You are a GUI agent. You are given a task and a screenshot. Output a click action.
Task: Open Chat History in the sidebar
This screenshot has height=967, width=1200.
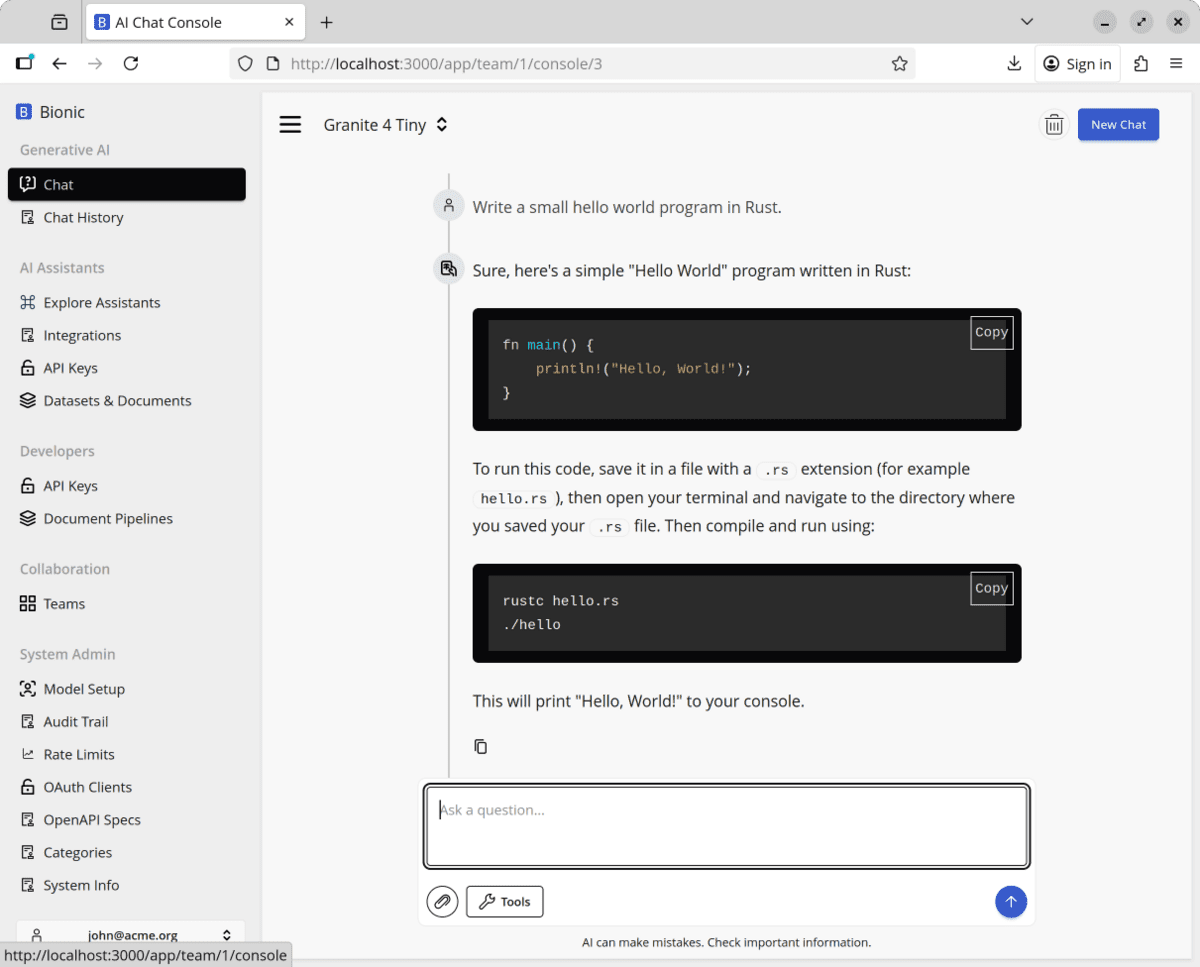point(83,217)
